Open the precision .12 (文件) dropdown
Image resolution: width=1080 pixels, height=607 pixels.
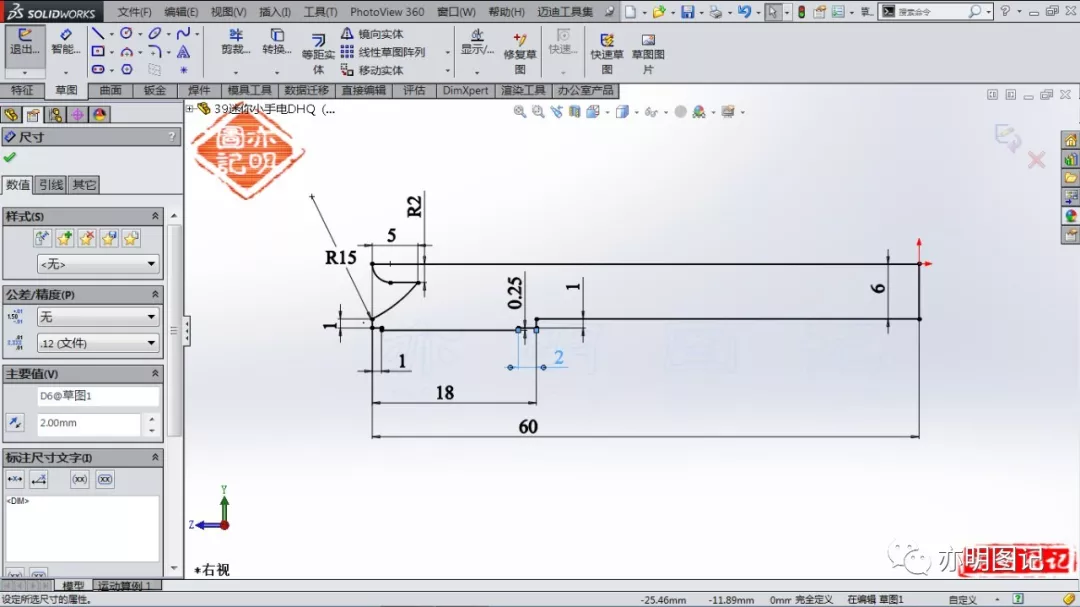(x=98, y=343)
